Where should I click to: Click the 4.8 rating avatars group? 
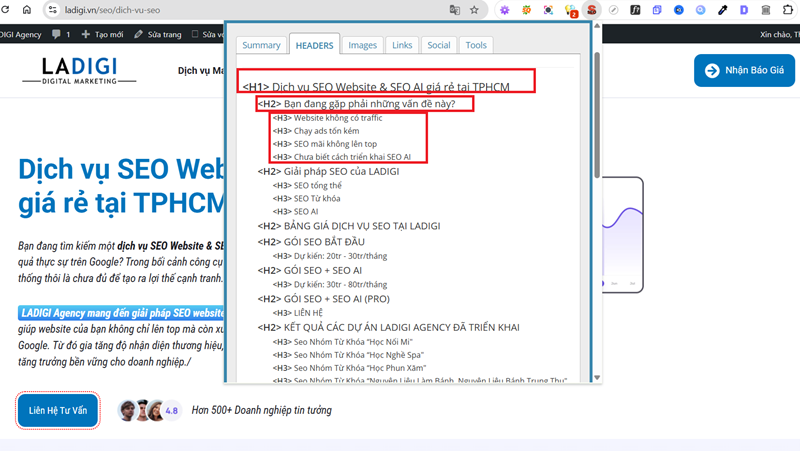pyautogui.click(x=149, y=410)
